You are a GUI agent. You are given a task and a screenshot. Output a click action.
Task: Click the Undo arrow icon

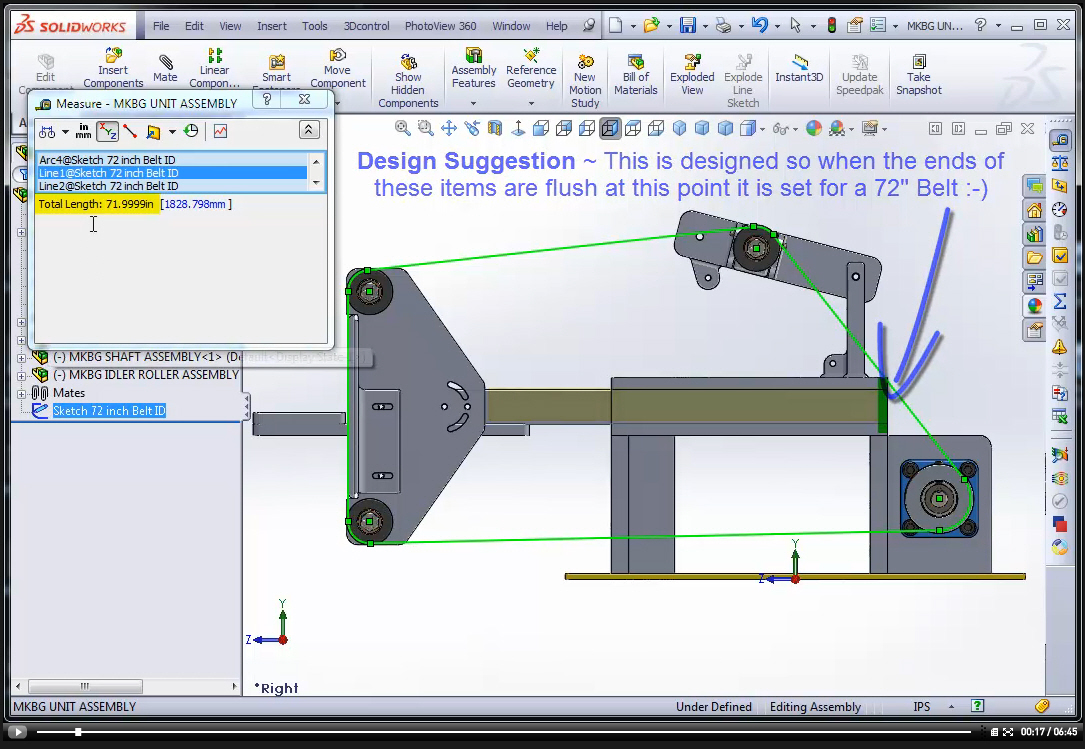[759, 26]
